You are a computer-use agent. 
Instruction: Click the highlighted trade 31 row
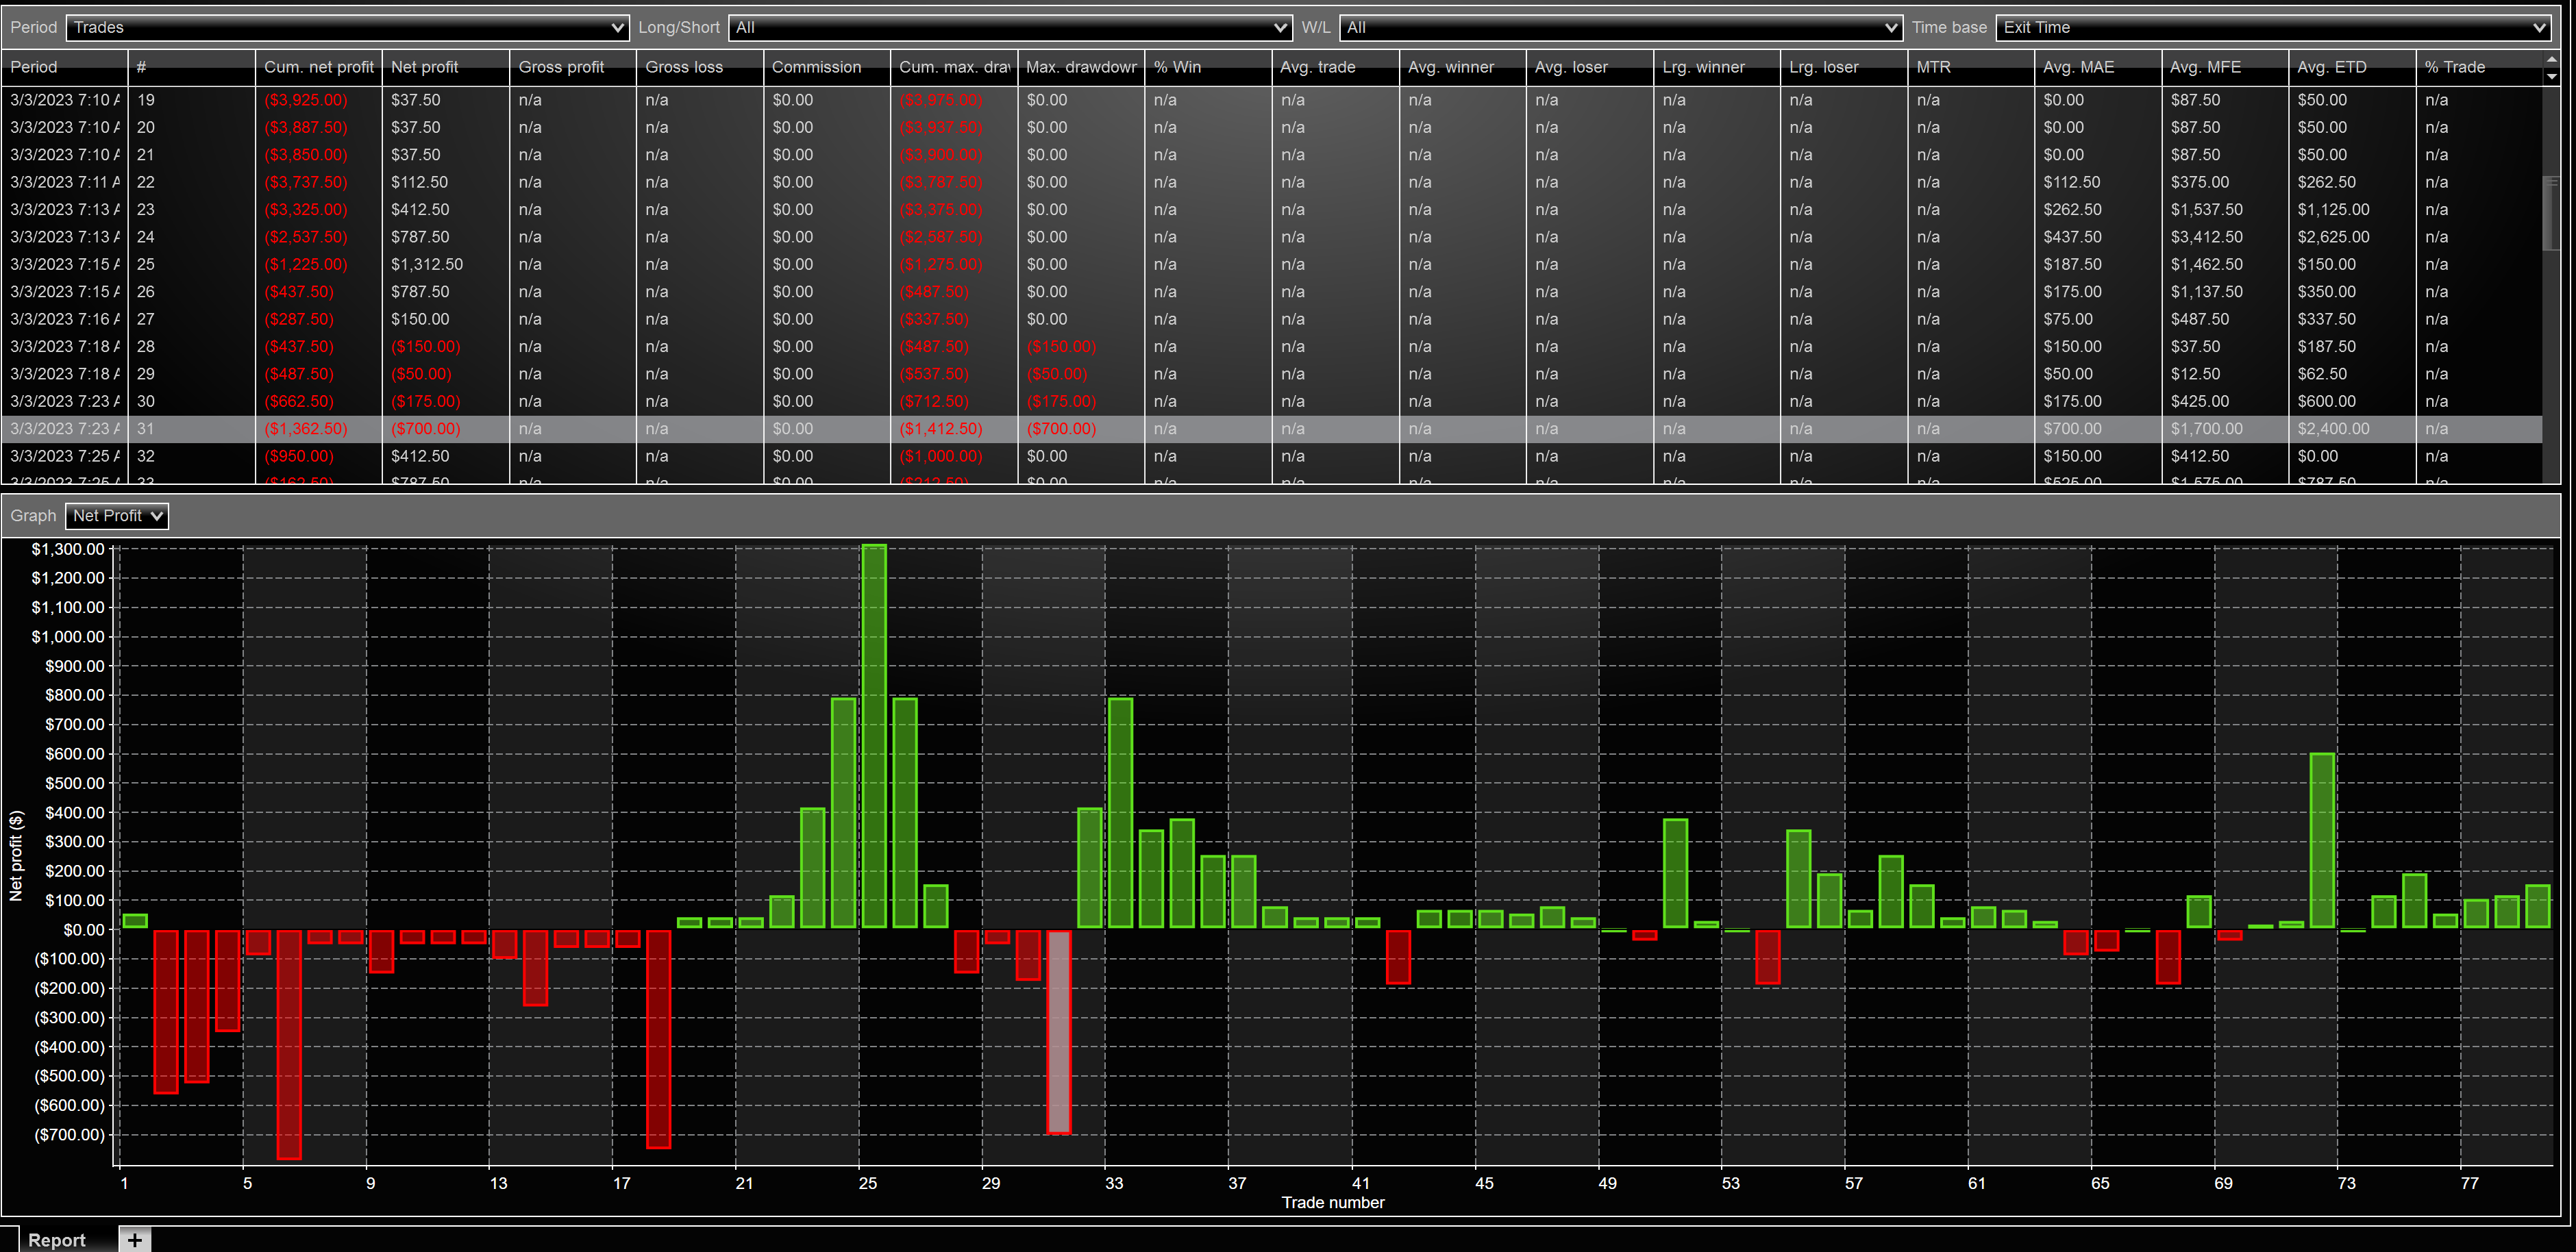tap(1272, 429)
